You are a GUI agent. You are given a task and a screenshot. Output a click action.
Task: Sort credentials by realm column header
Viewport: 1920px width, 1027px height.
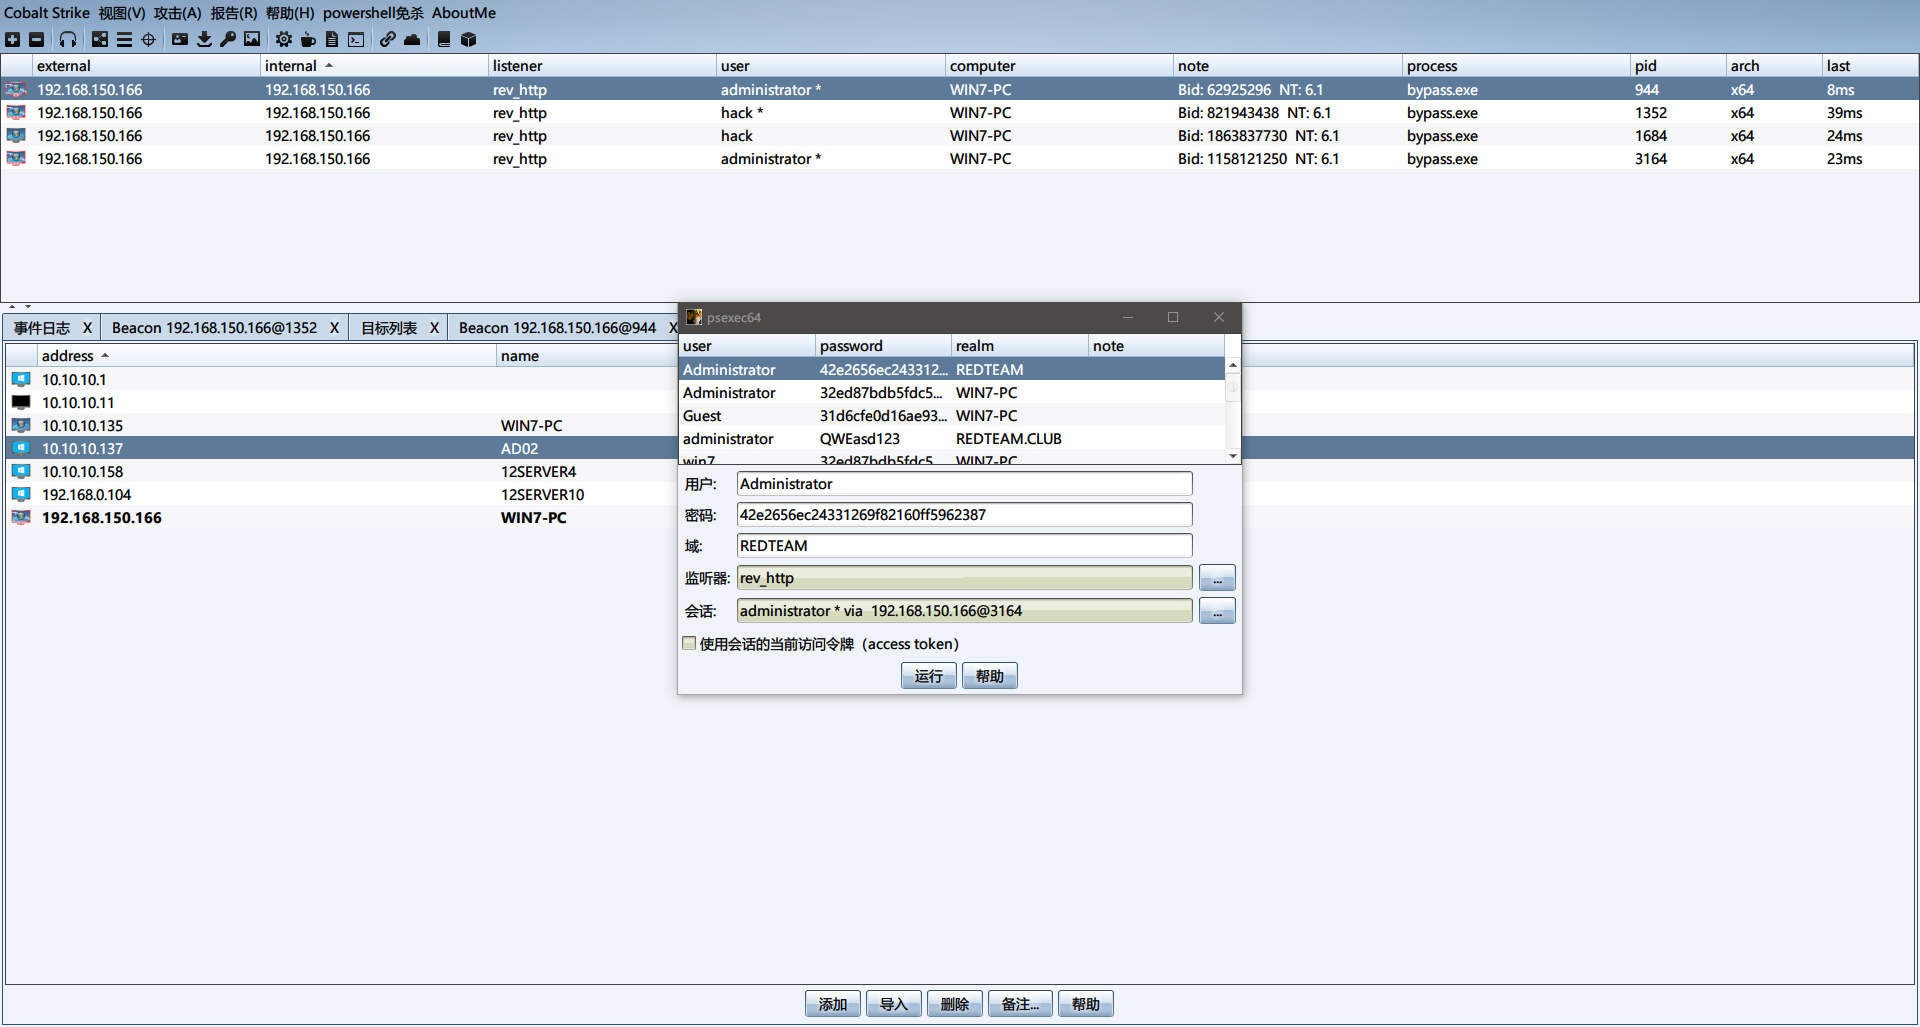1019,346
